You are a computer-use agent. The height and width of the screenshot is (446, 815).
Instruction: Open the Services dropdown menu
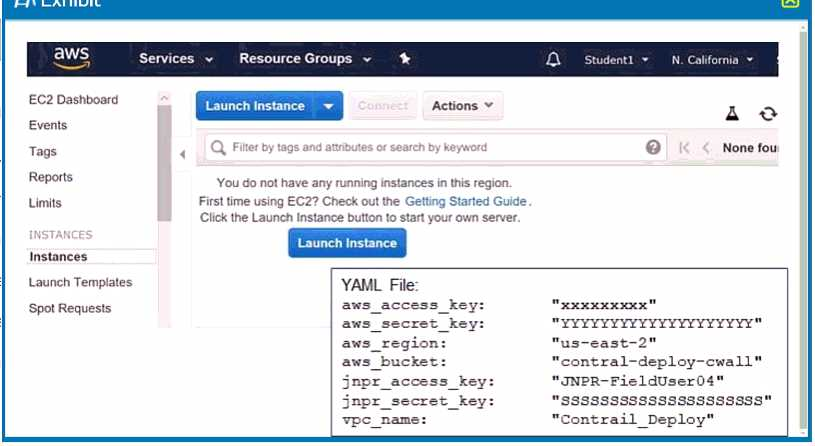[176, 59]
